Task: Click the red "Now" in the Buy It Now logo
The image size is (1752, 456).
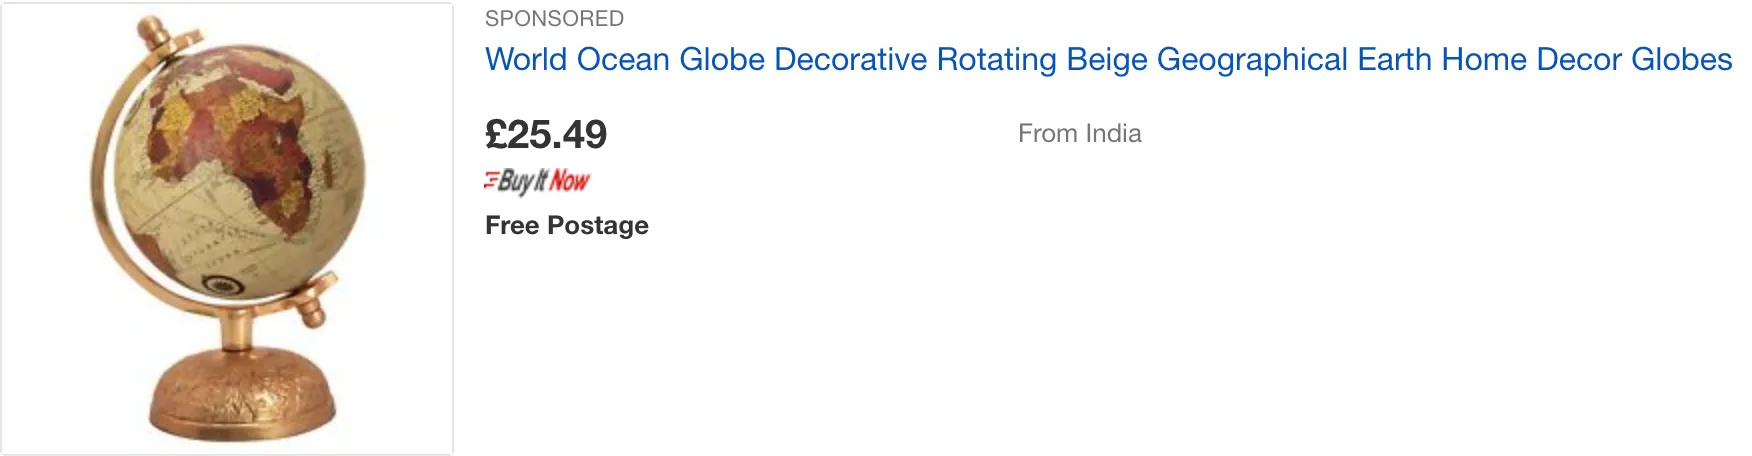Action: pyautogui.click(x=569, y=181)
